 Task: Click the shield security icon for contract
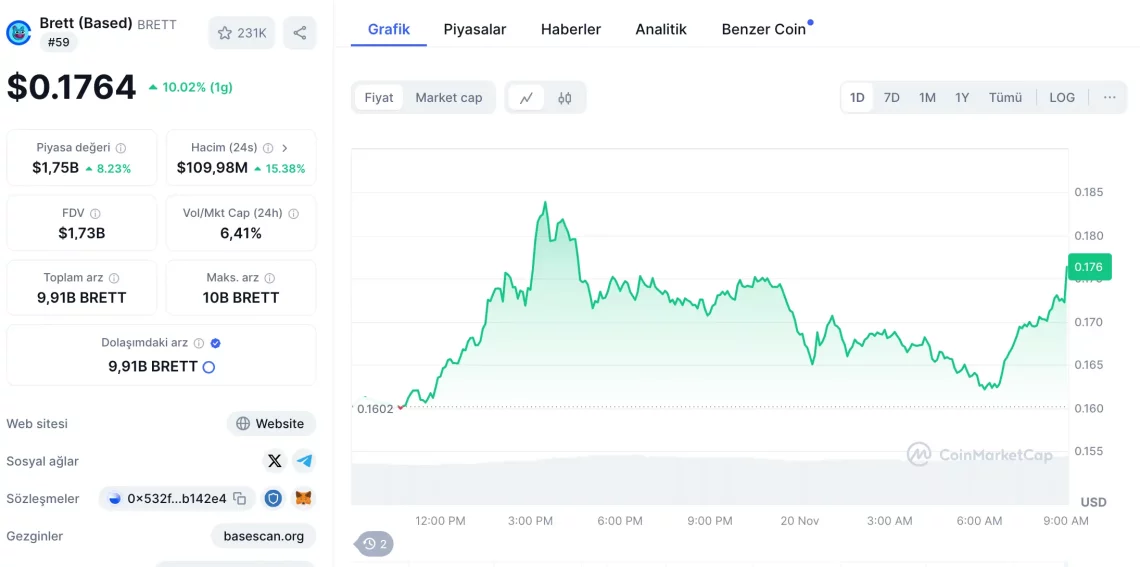pos(273,498)
